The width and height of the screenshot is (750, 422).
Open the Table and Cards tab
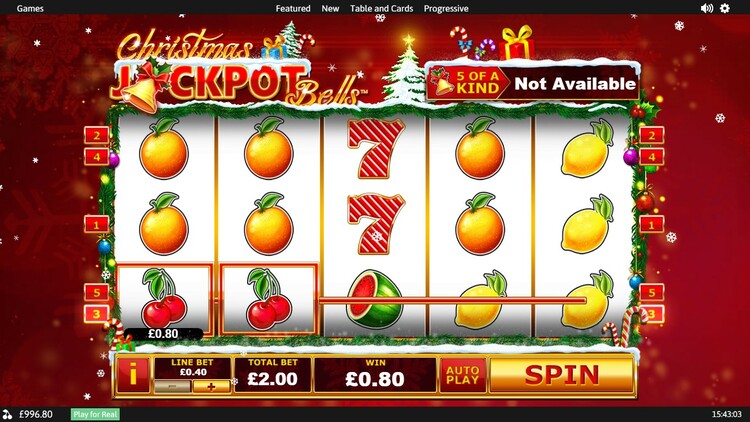click(381, 9)
